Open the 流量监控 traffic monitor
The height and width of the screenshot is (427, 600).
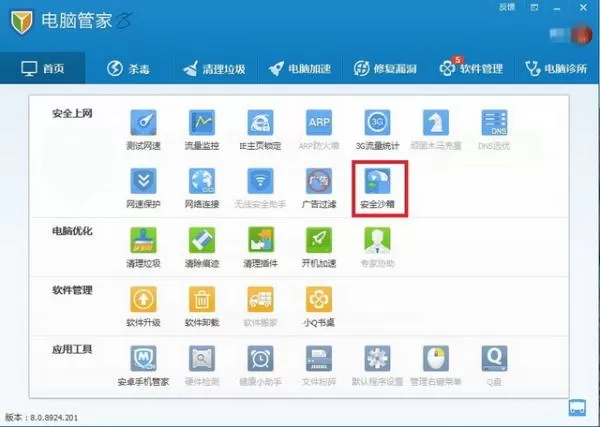202,123
